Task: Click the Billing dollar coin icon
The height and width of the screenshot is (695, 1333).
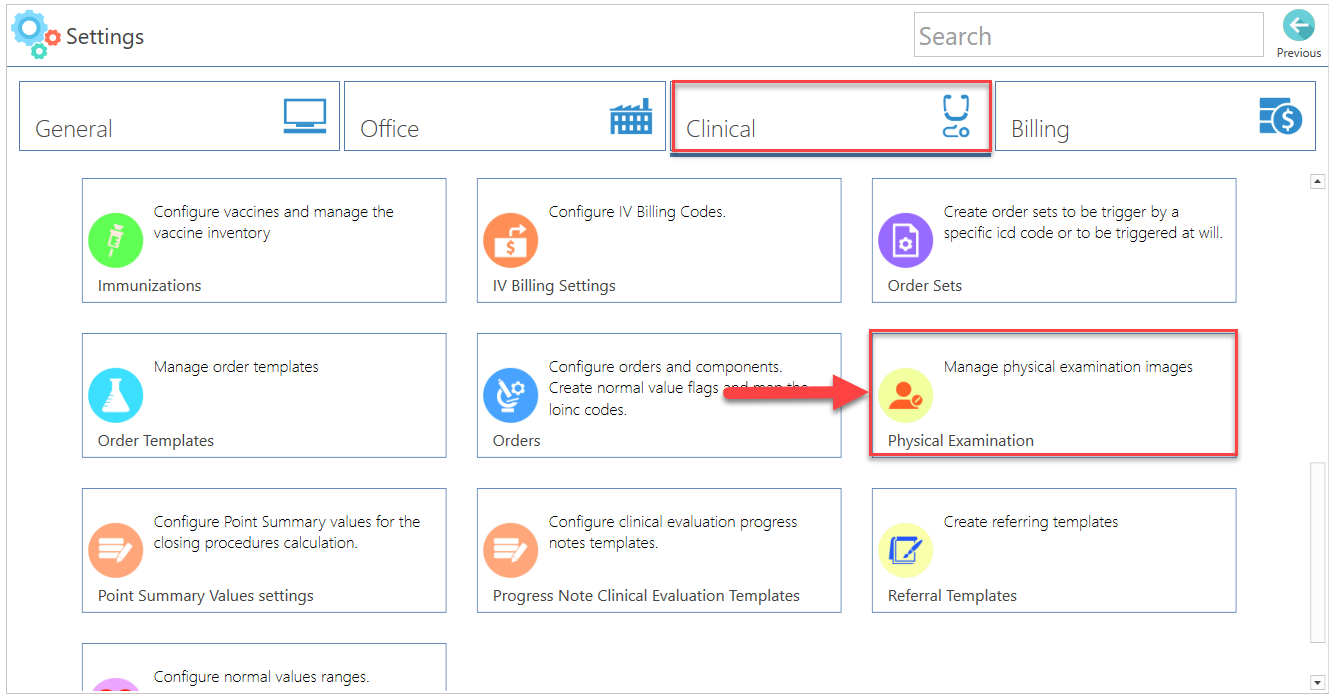Action: point(1280,116)
